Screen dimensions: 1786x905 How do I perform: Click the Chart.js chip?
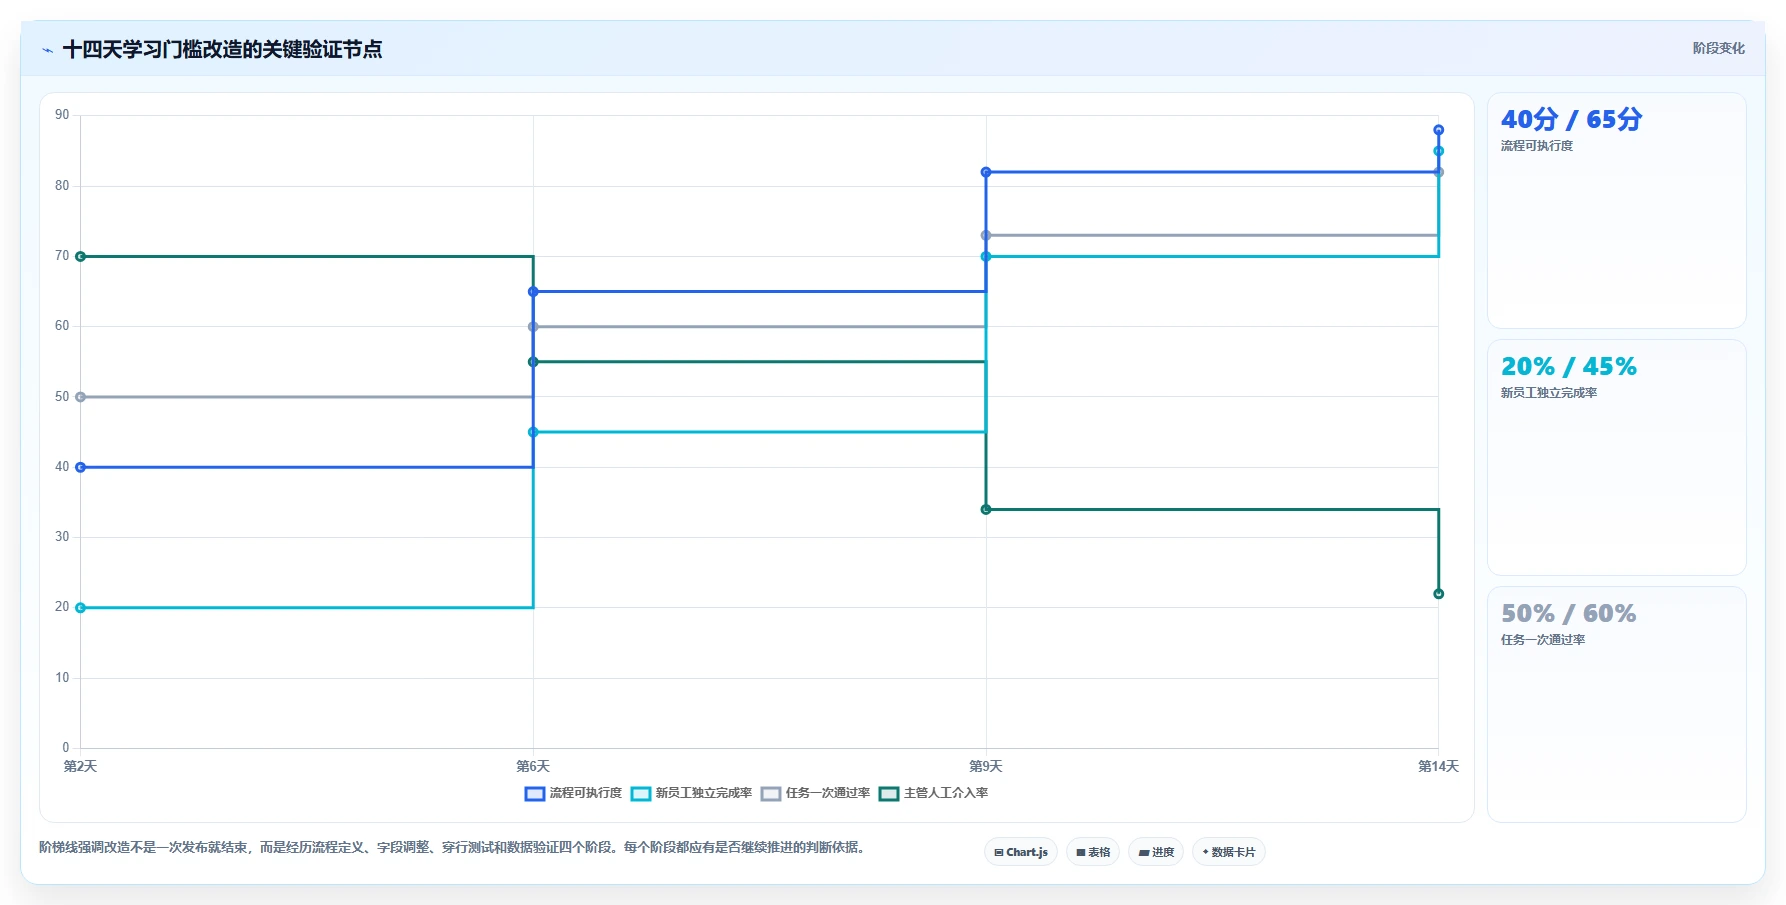[x=1021, y=852]
